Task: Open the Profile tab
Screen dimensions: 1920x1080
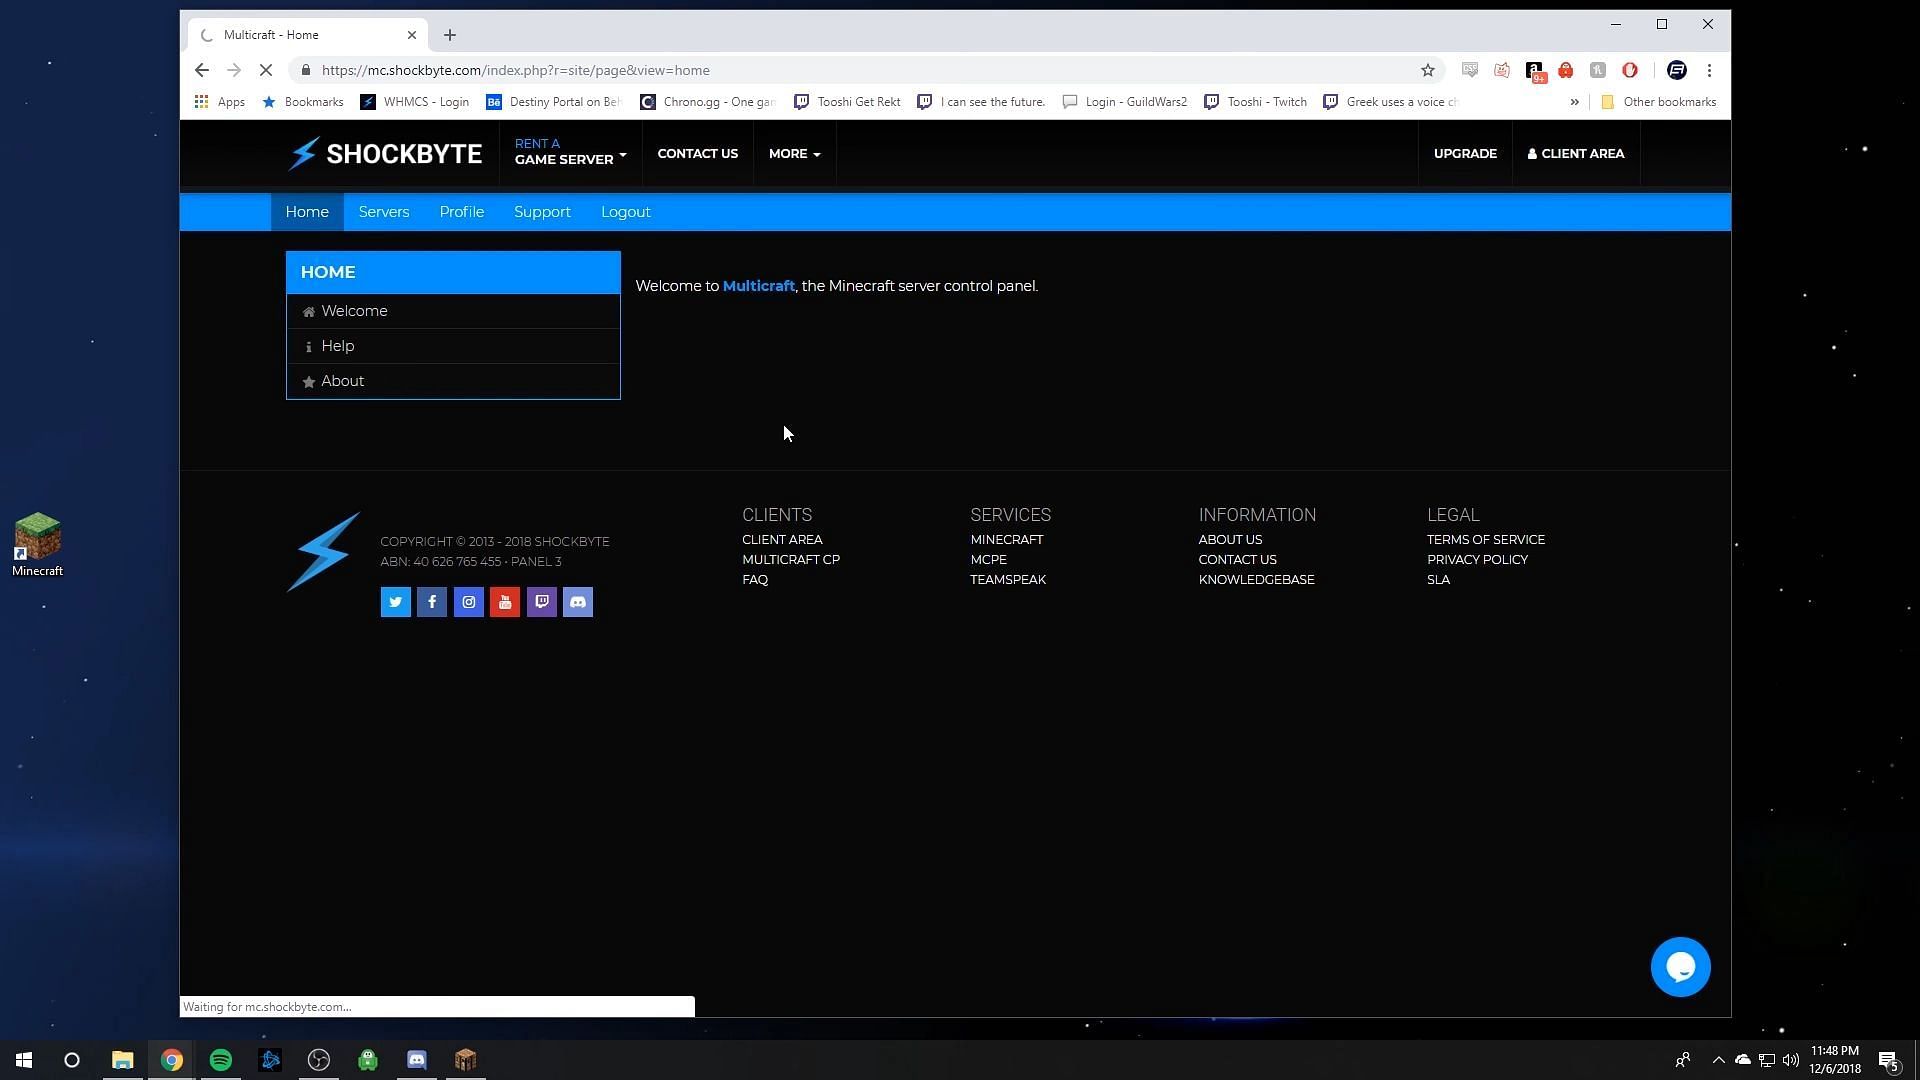Action: (x=461, y=212)
